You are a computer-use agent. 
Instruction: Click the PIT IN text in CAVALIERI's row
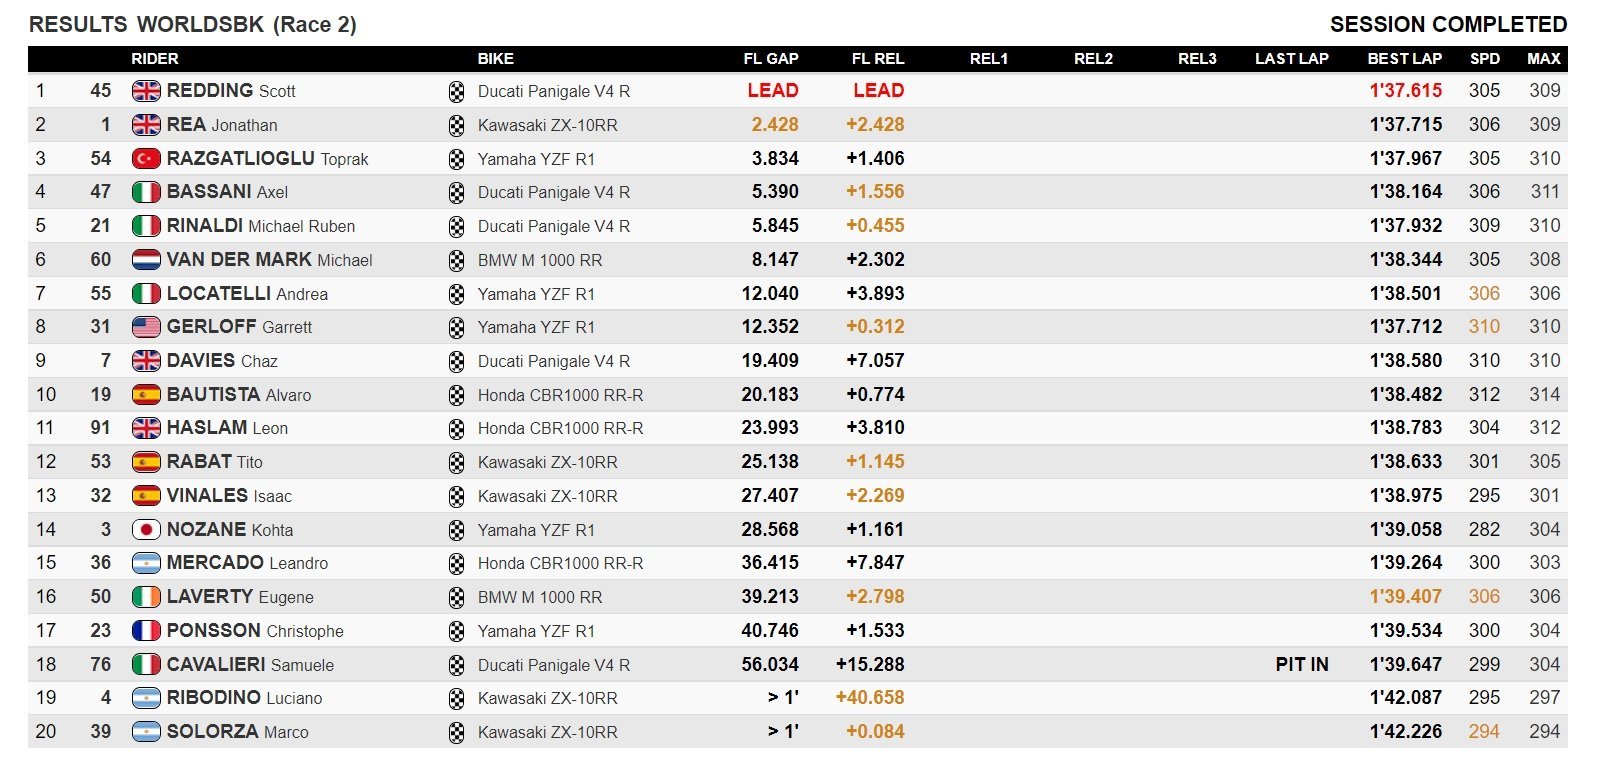tap(1302, 665)
